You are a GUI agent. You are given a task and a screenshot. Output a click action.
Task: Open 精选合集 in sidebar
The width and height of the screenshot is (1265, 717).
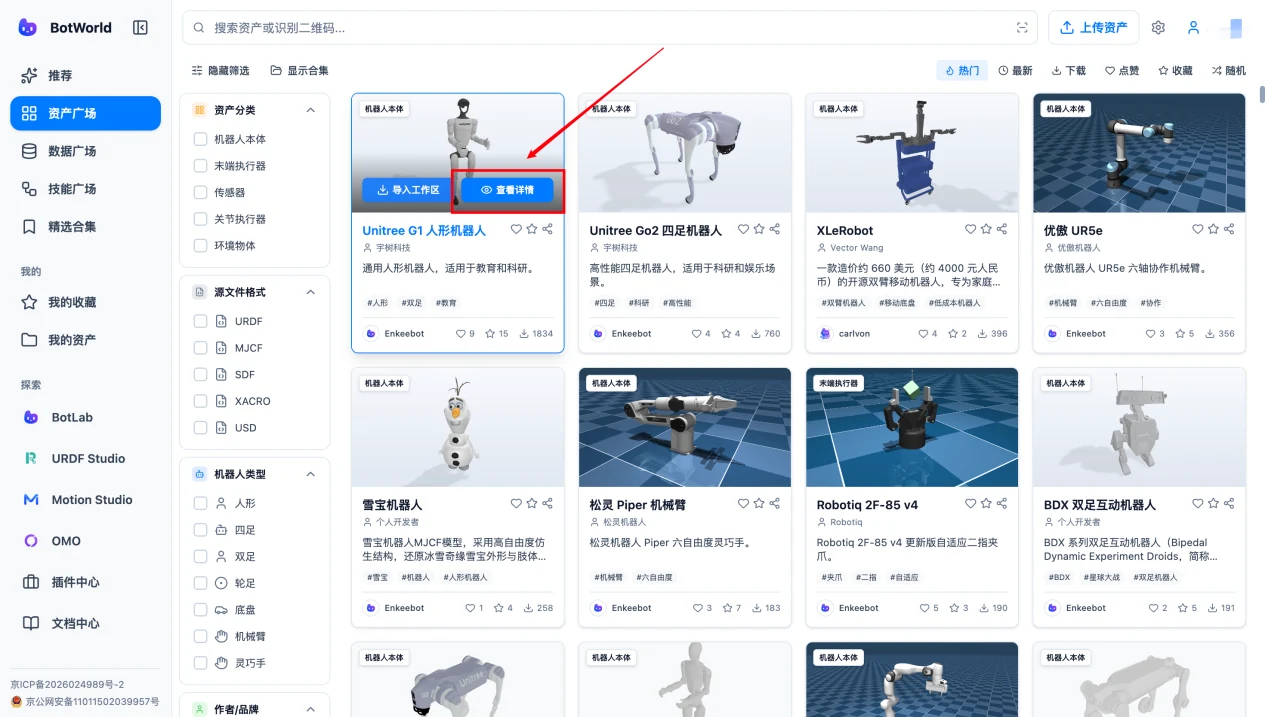[x=85, y=227]
